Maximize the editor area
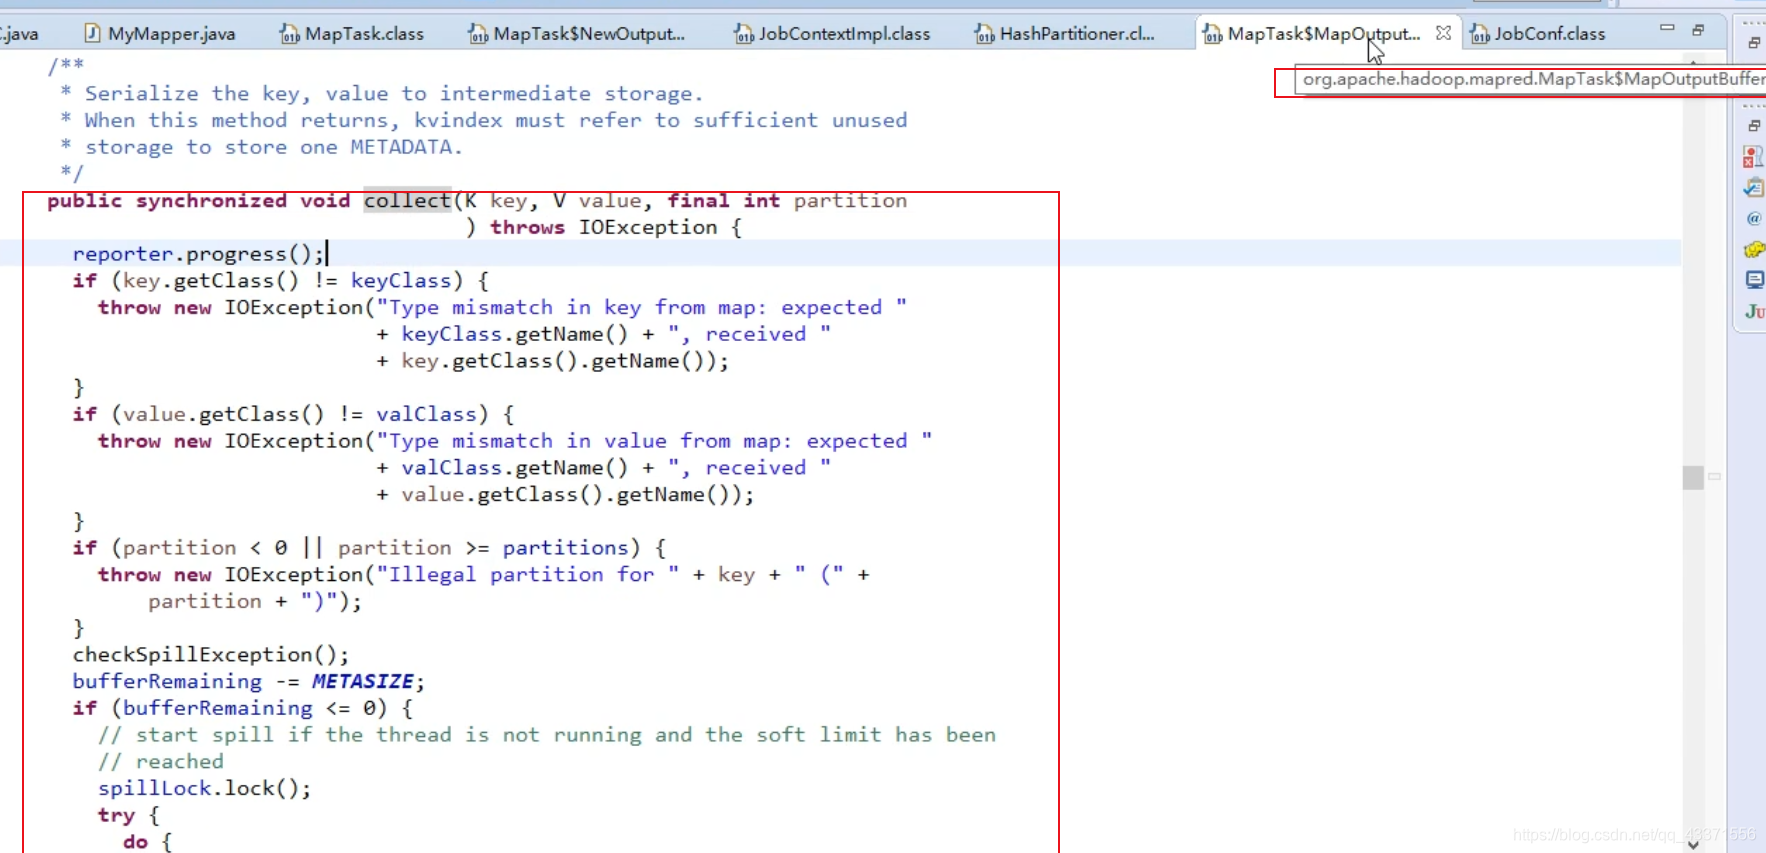 tap(1698, 30)
